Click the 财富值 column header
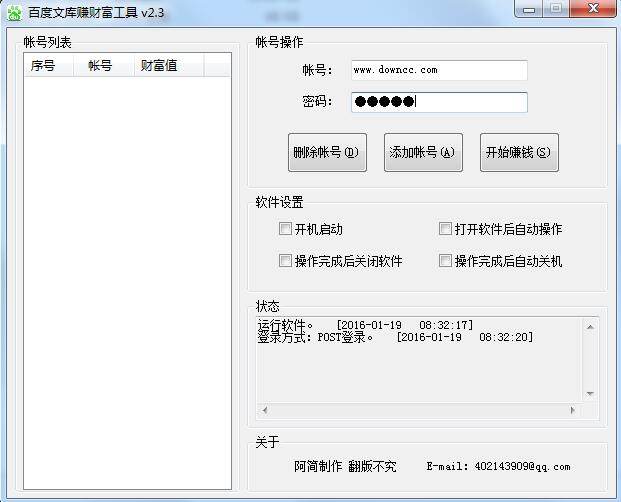Image resolution: width=621 pixels, height=502 pixels. pos(169,65)
